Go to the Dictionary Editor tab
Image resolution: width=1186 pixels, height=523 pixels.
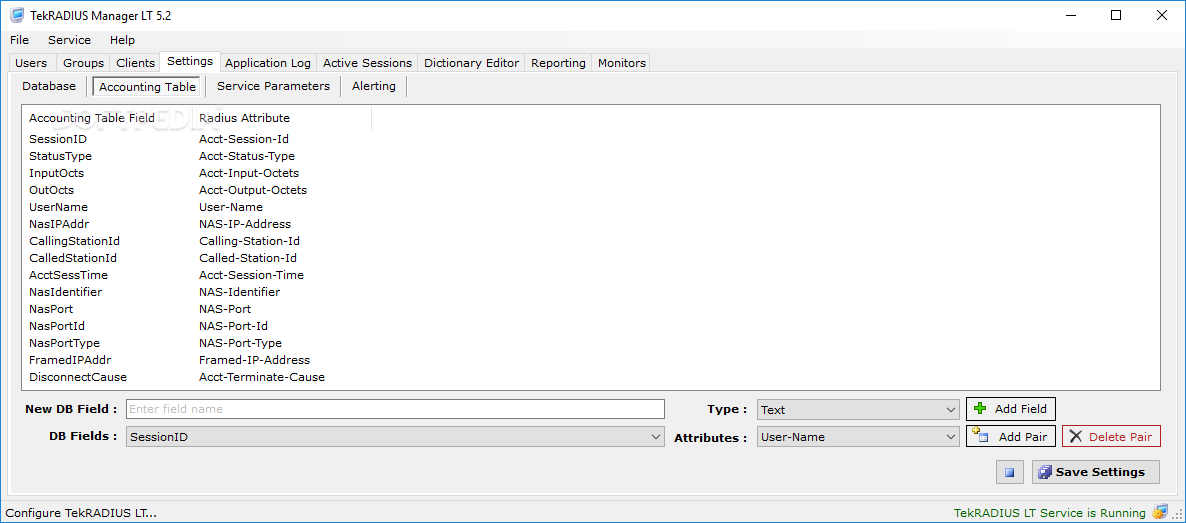(x=472, y=63)
